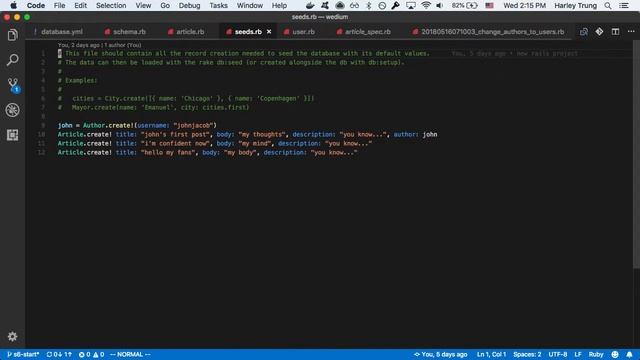Click the text "i'm confident now" on line 11
640x360 pixels.
[x=176, y=143]
